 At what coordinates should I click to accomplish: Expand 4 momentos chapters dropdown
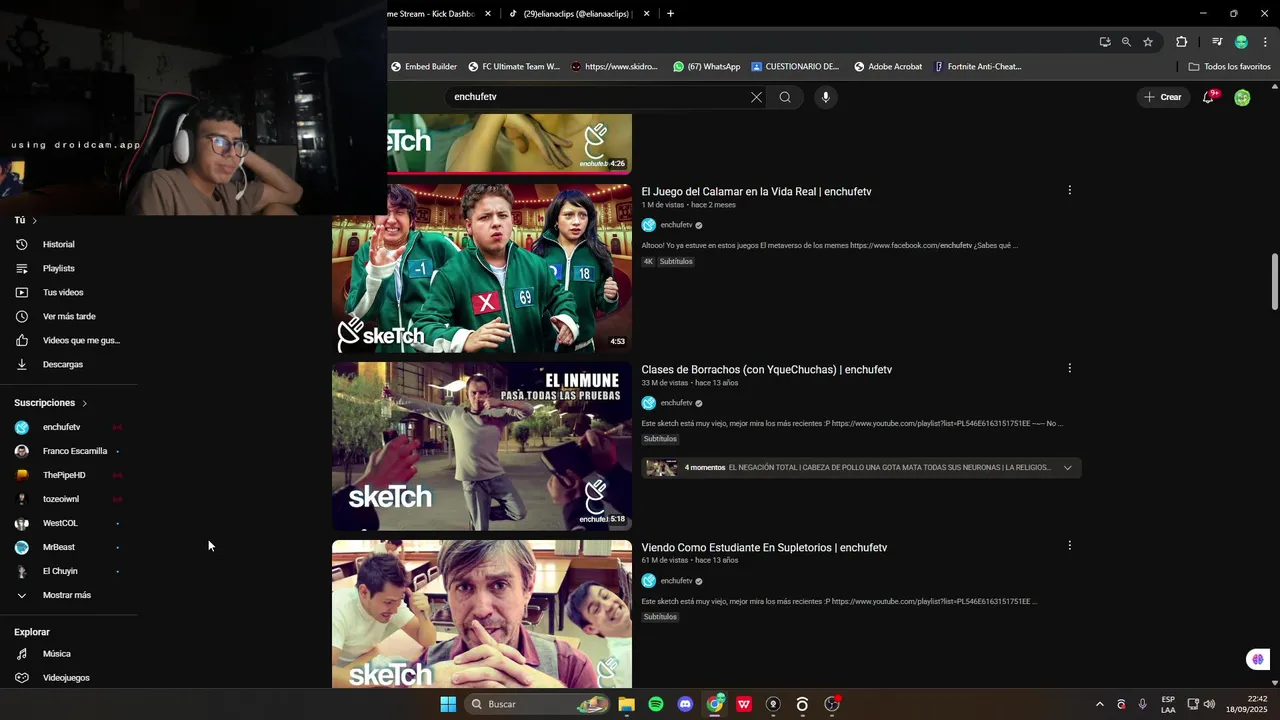(x=1067, y=467)
